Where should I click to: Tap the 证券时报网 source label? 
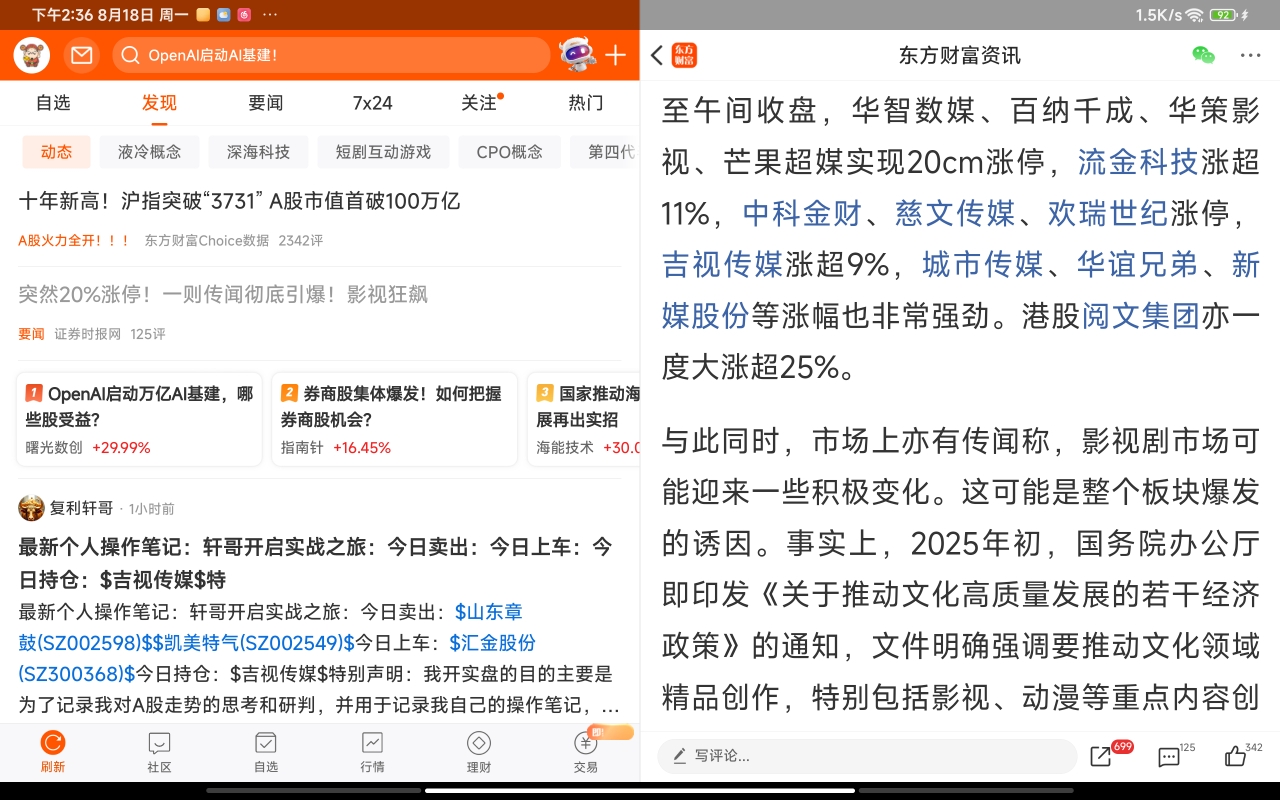pos(87,334)
